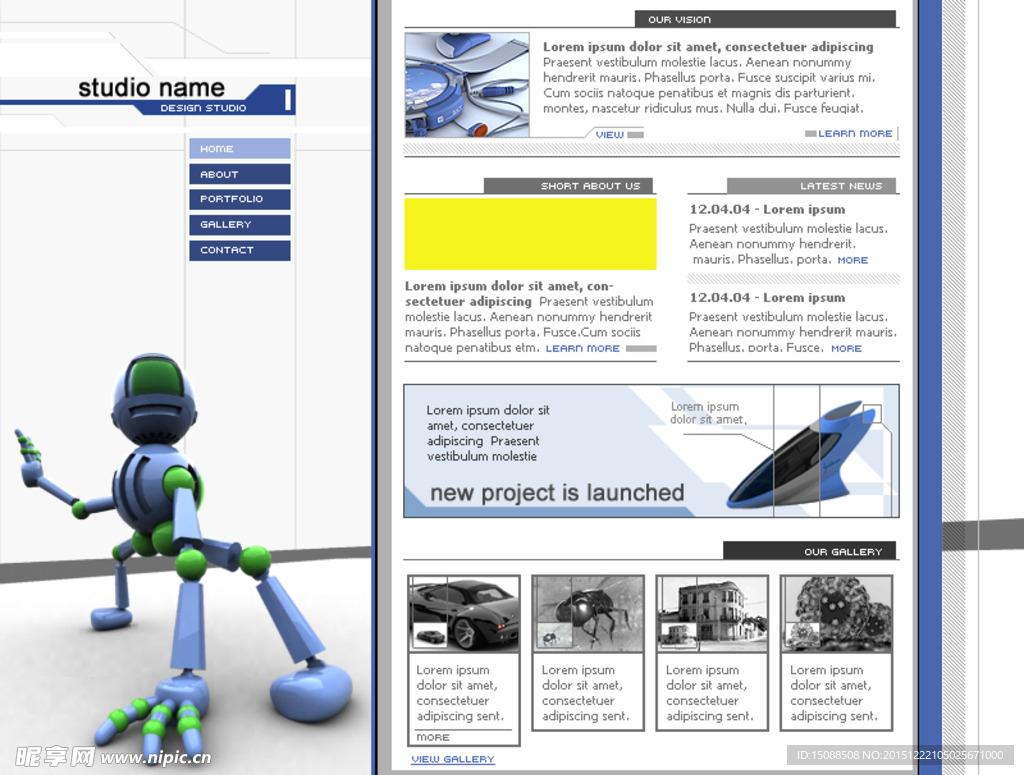Click Learn More in Short About Us
1024x775 pixels.
click(583, 349)
